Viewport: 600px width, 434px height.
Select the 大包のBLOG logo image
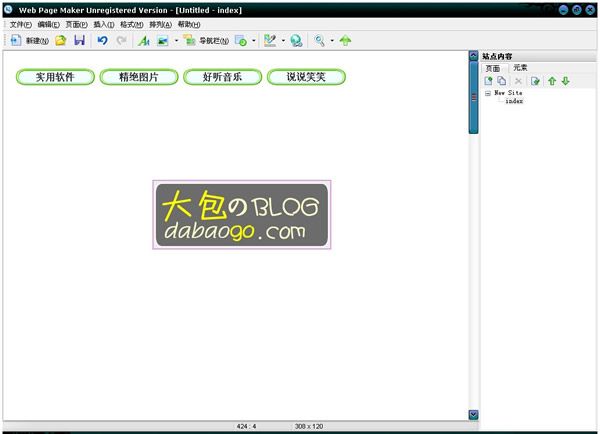click(242, 215)
